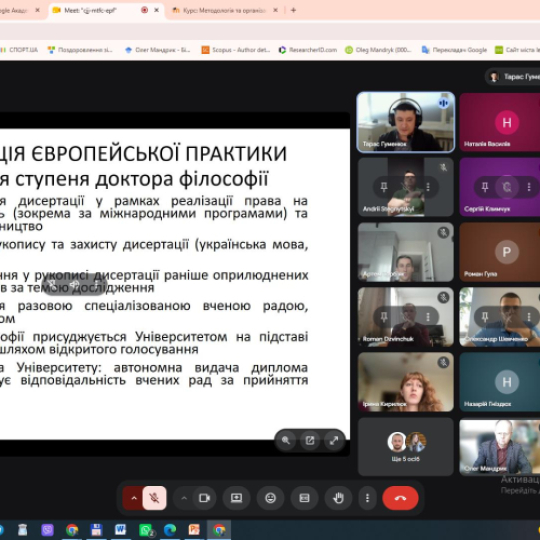Raise hand in the meeting
This screenshot has height=540, width=540.
tap(338, 498)
